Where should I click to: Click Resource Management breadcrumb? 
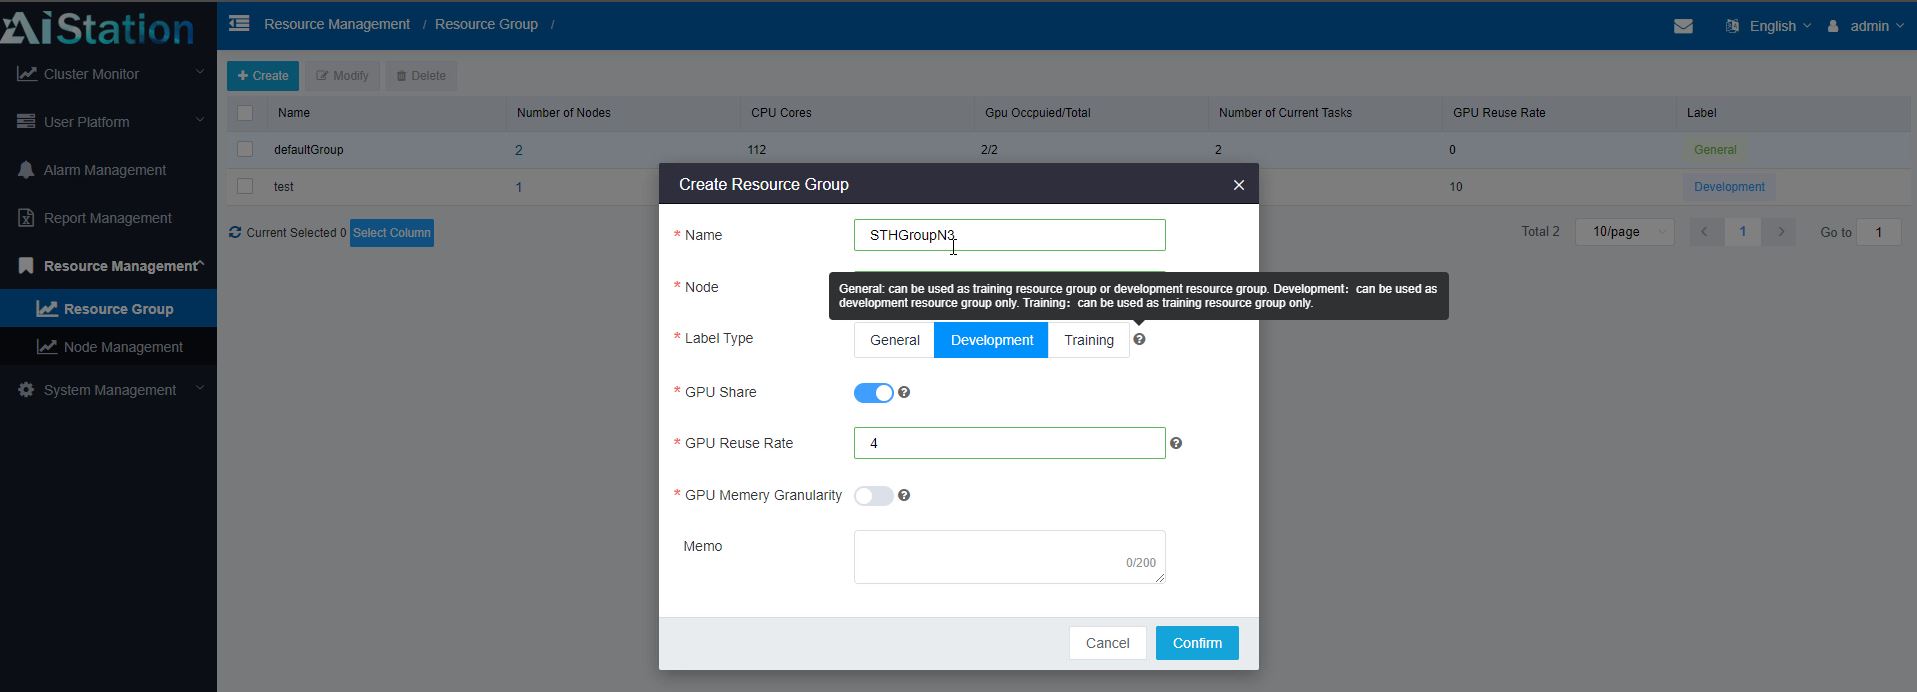coord(337,24)
